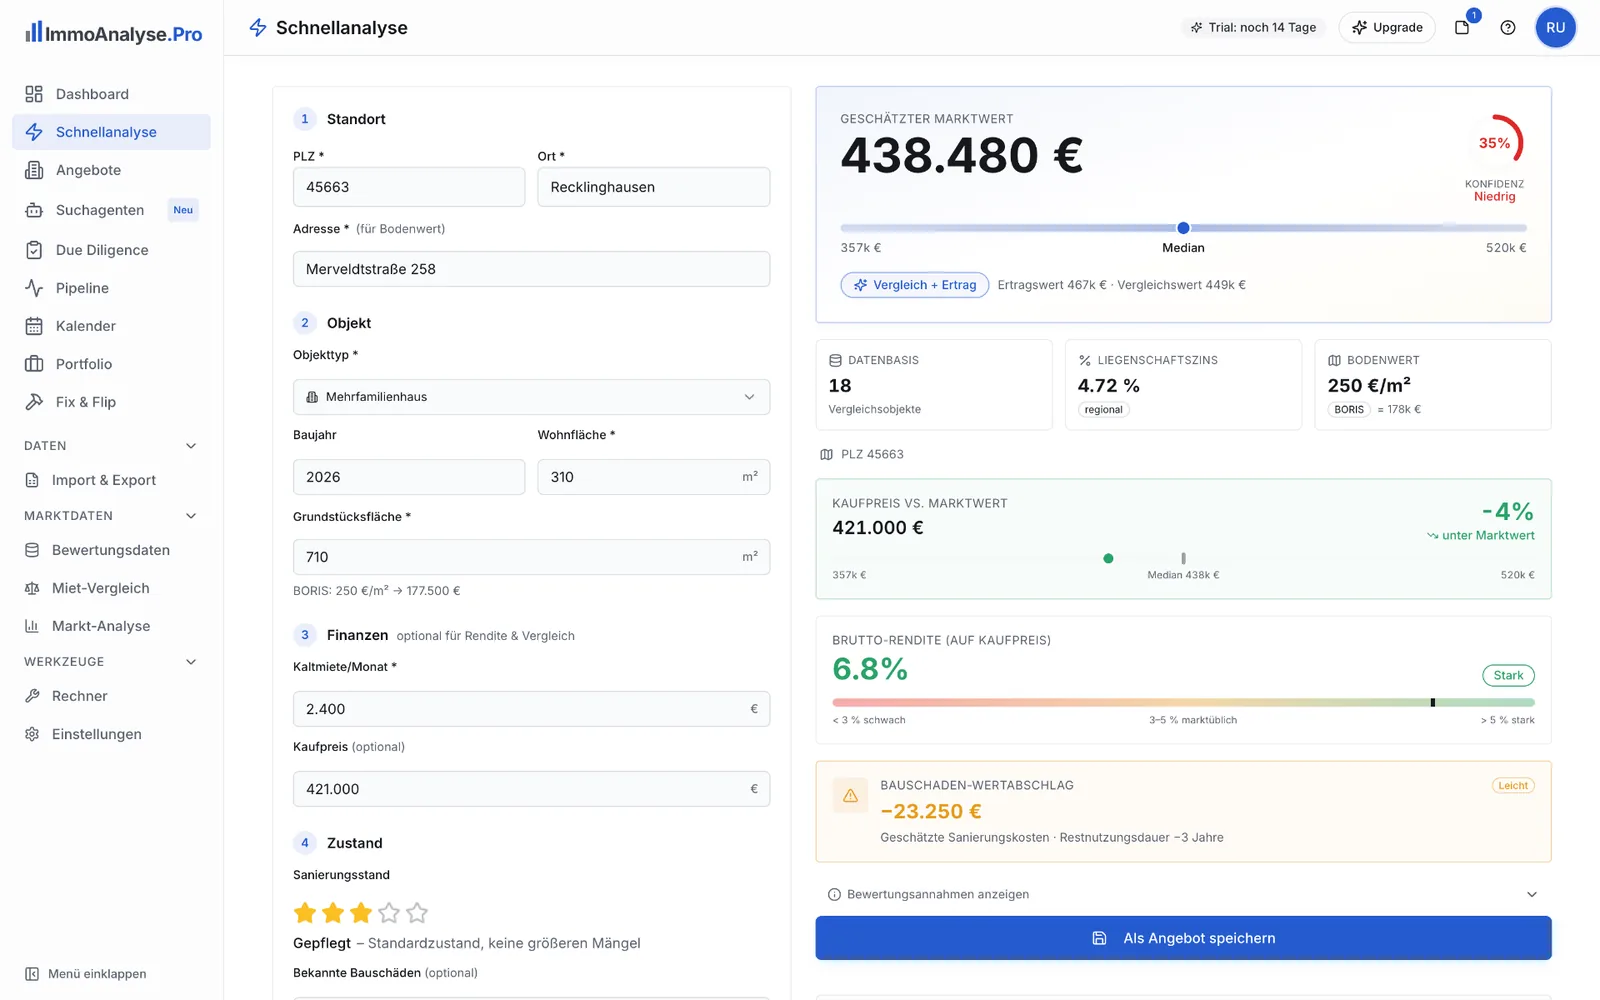
Task: Click the lightning icon beside Schnellanalyse title
Action: 258,28
